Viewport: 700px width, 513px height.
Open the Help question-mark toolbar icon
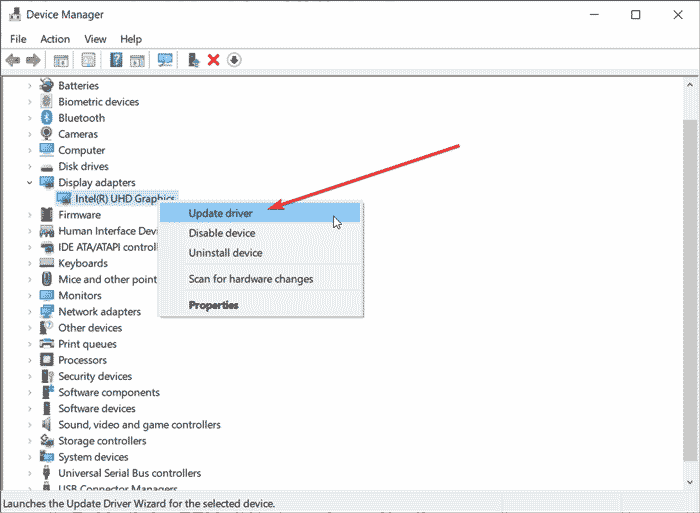coord(116,60)
